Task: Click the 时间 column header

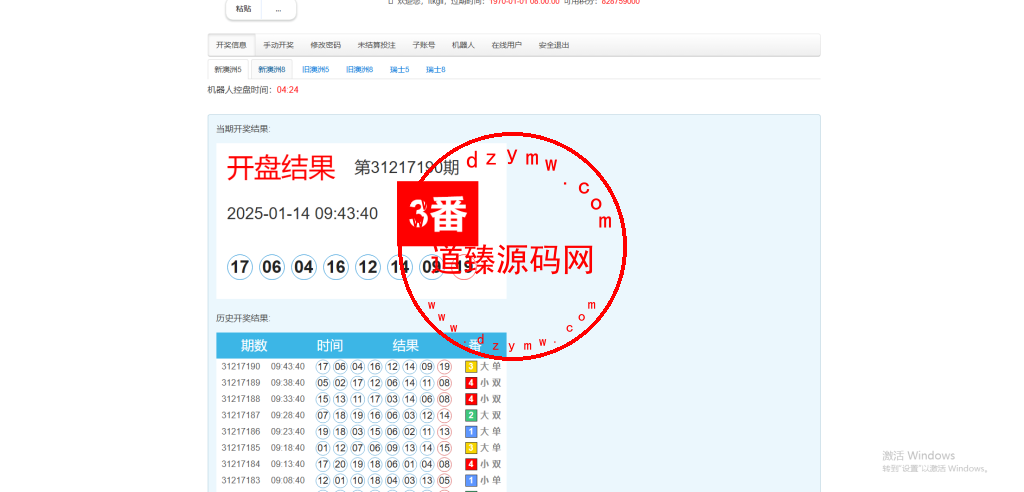Action: pos(330,346)
